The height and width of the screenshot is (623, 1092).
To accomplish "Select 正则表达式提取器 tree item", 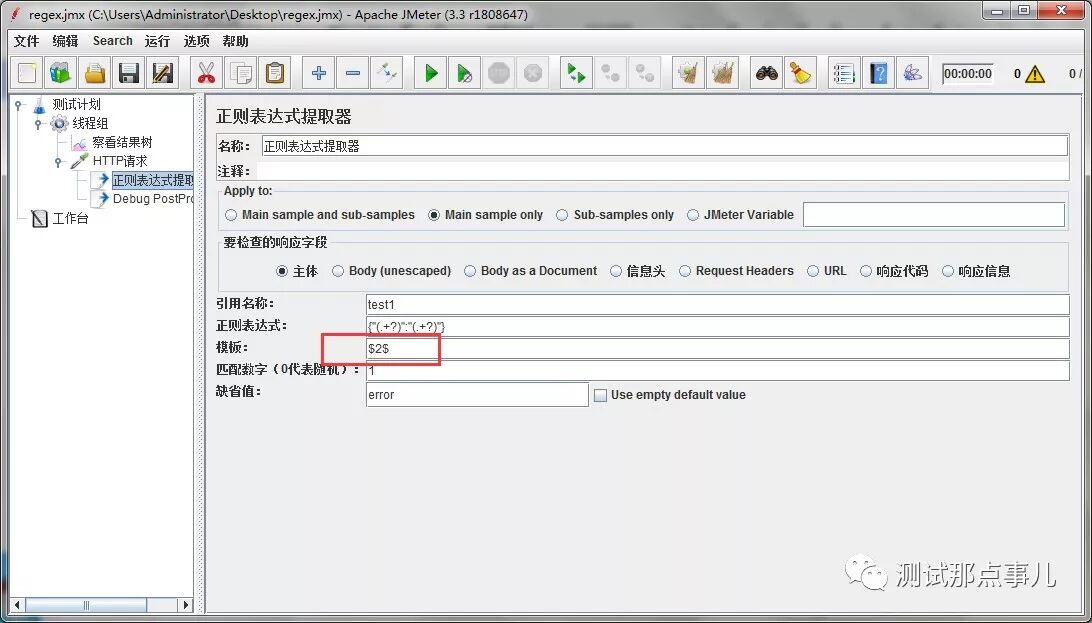I will point(153,180).
